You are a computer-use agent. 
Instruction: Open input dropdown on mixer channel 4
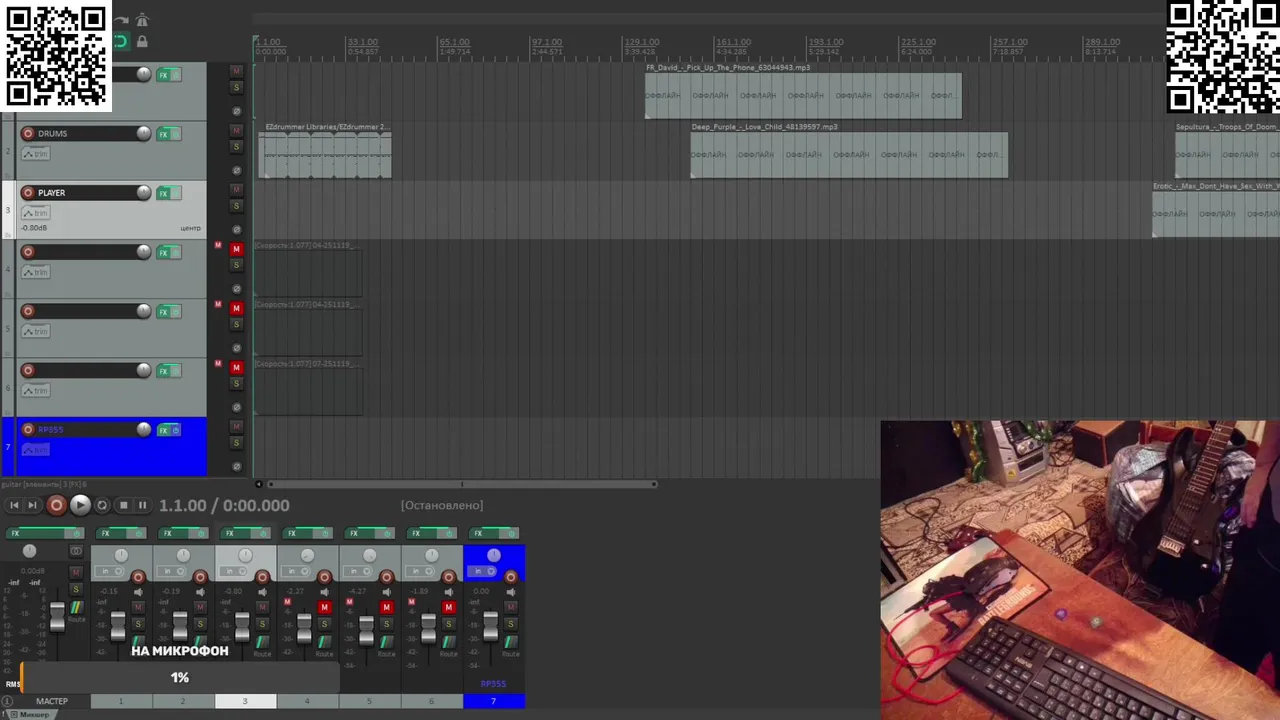coord(296,572)
